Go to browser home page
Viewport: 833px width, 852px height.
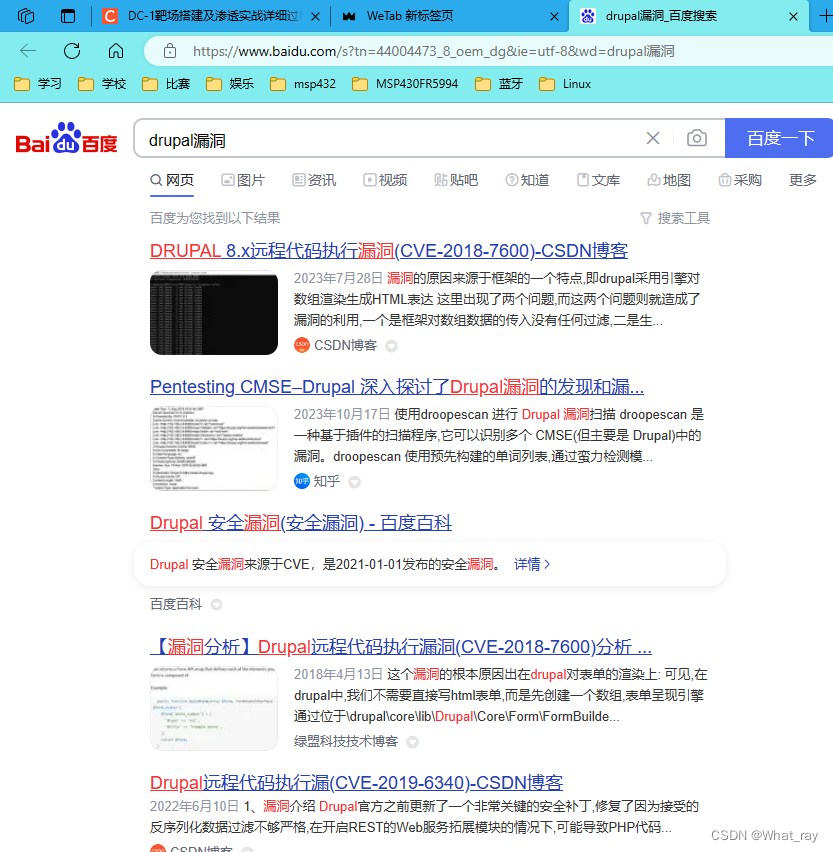click(116, 51)
